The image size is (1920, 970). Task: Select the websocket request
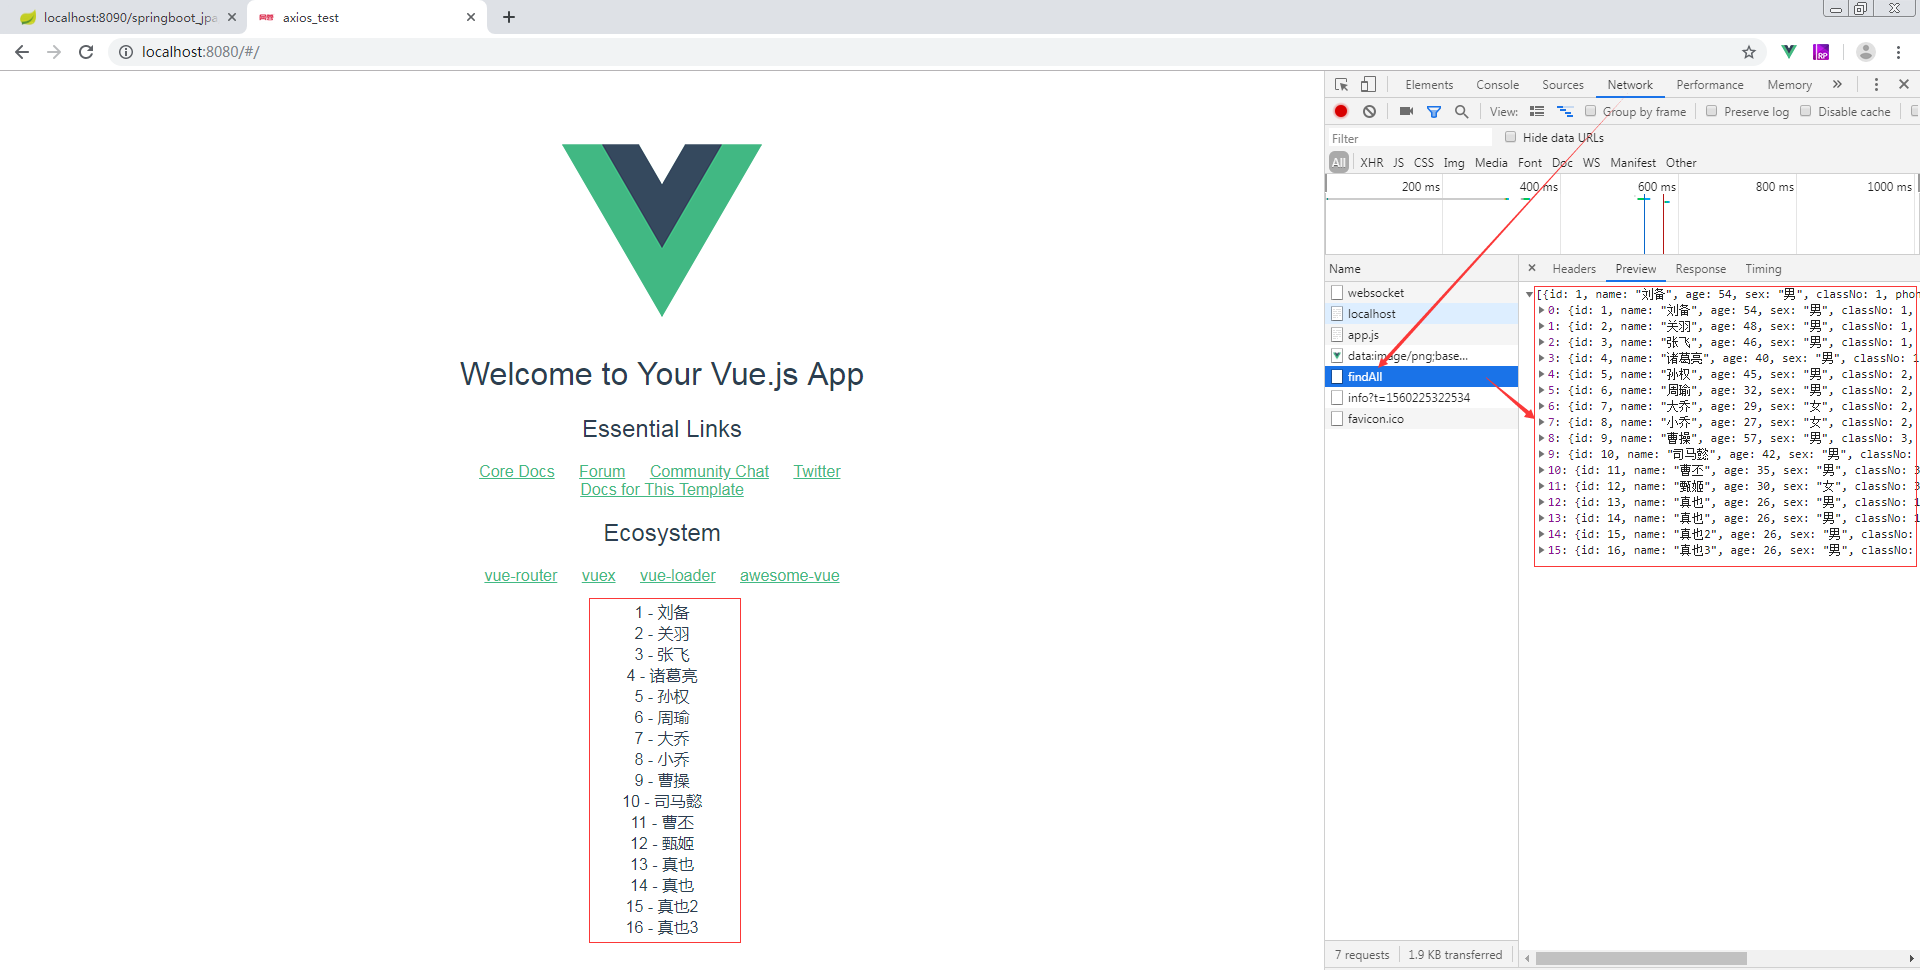pyautogui.click(x=1421, y=293)
